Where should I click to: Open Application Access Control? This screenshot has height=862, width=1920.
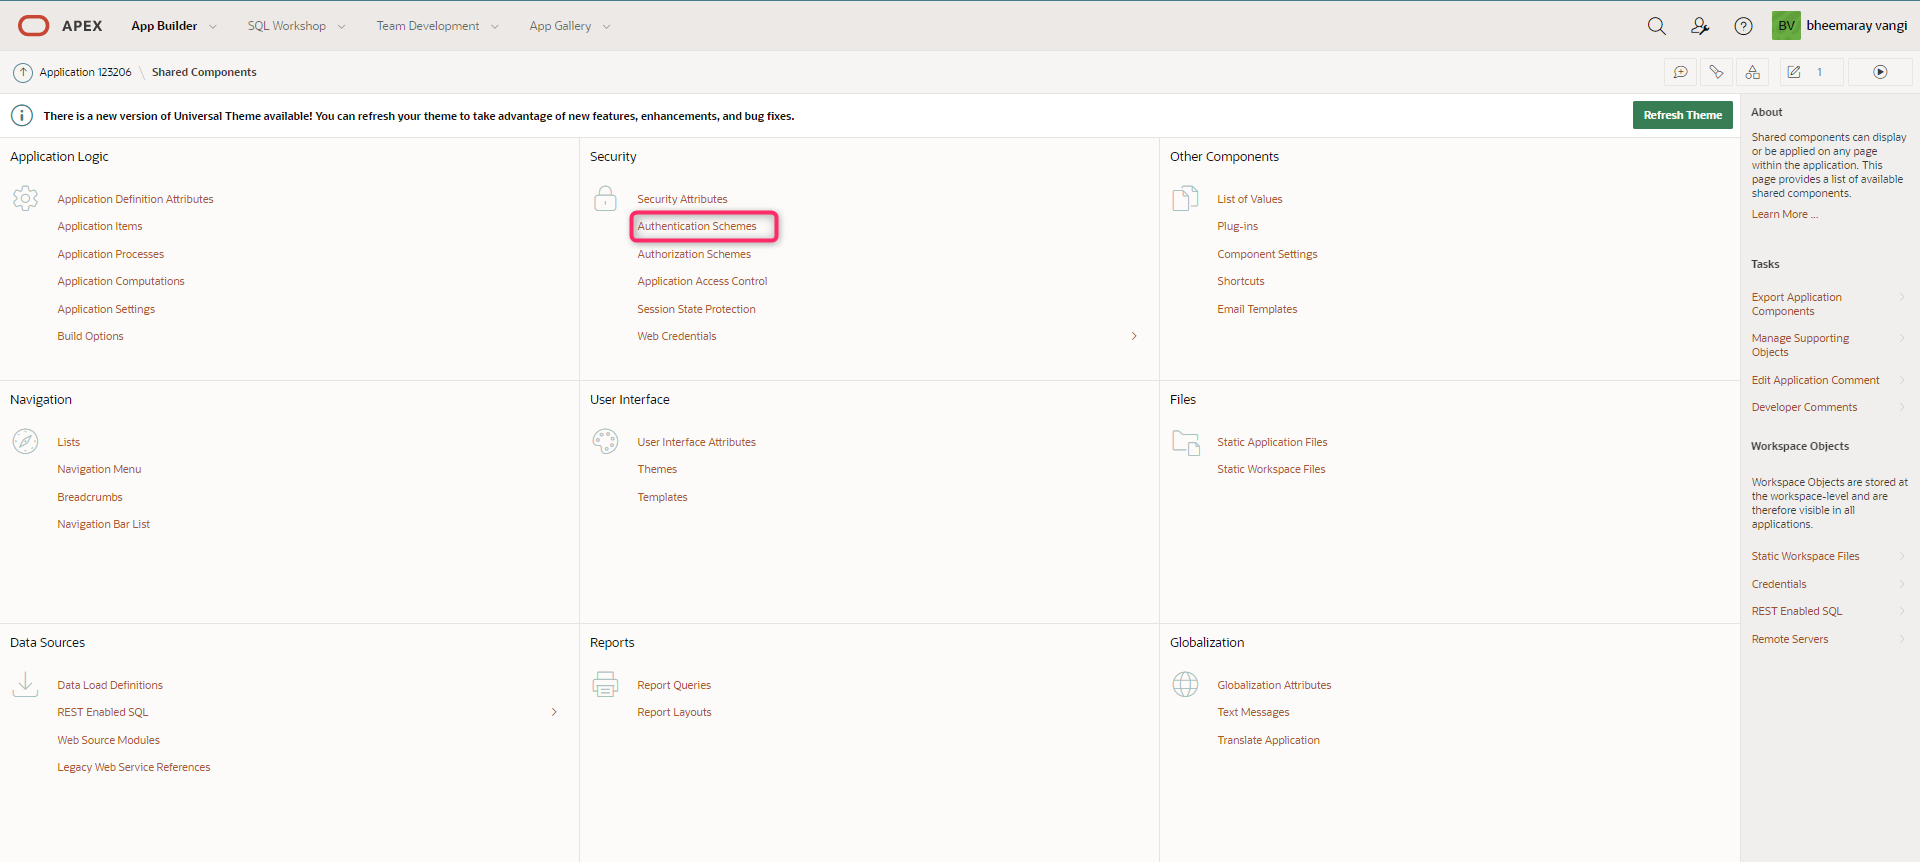[702, 281]
